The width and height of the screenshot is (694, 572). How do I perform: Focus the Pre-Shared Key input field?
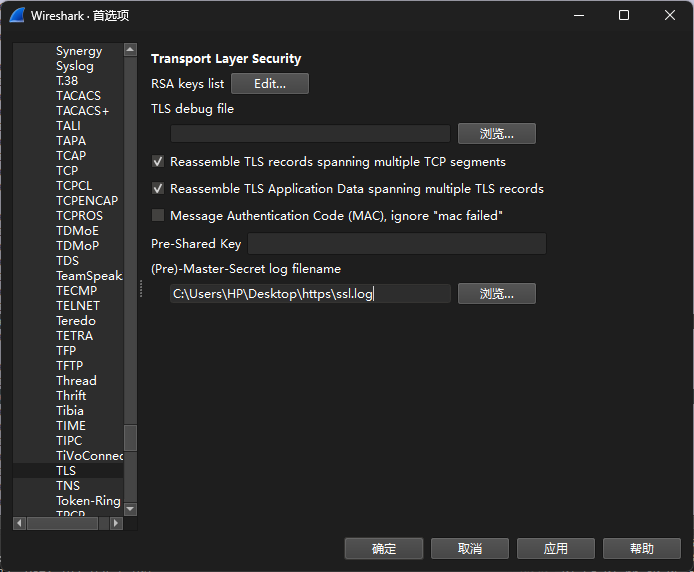(397, 243)
